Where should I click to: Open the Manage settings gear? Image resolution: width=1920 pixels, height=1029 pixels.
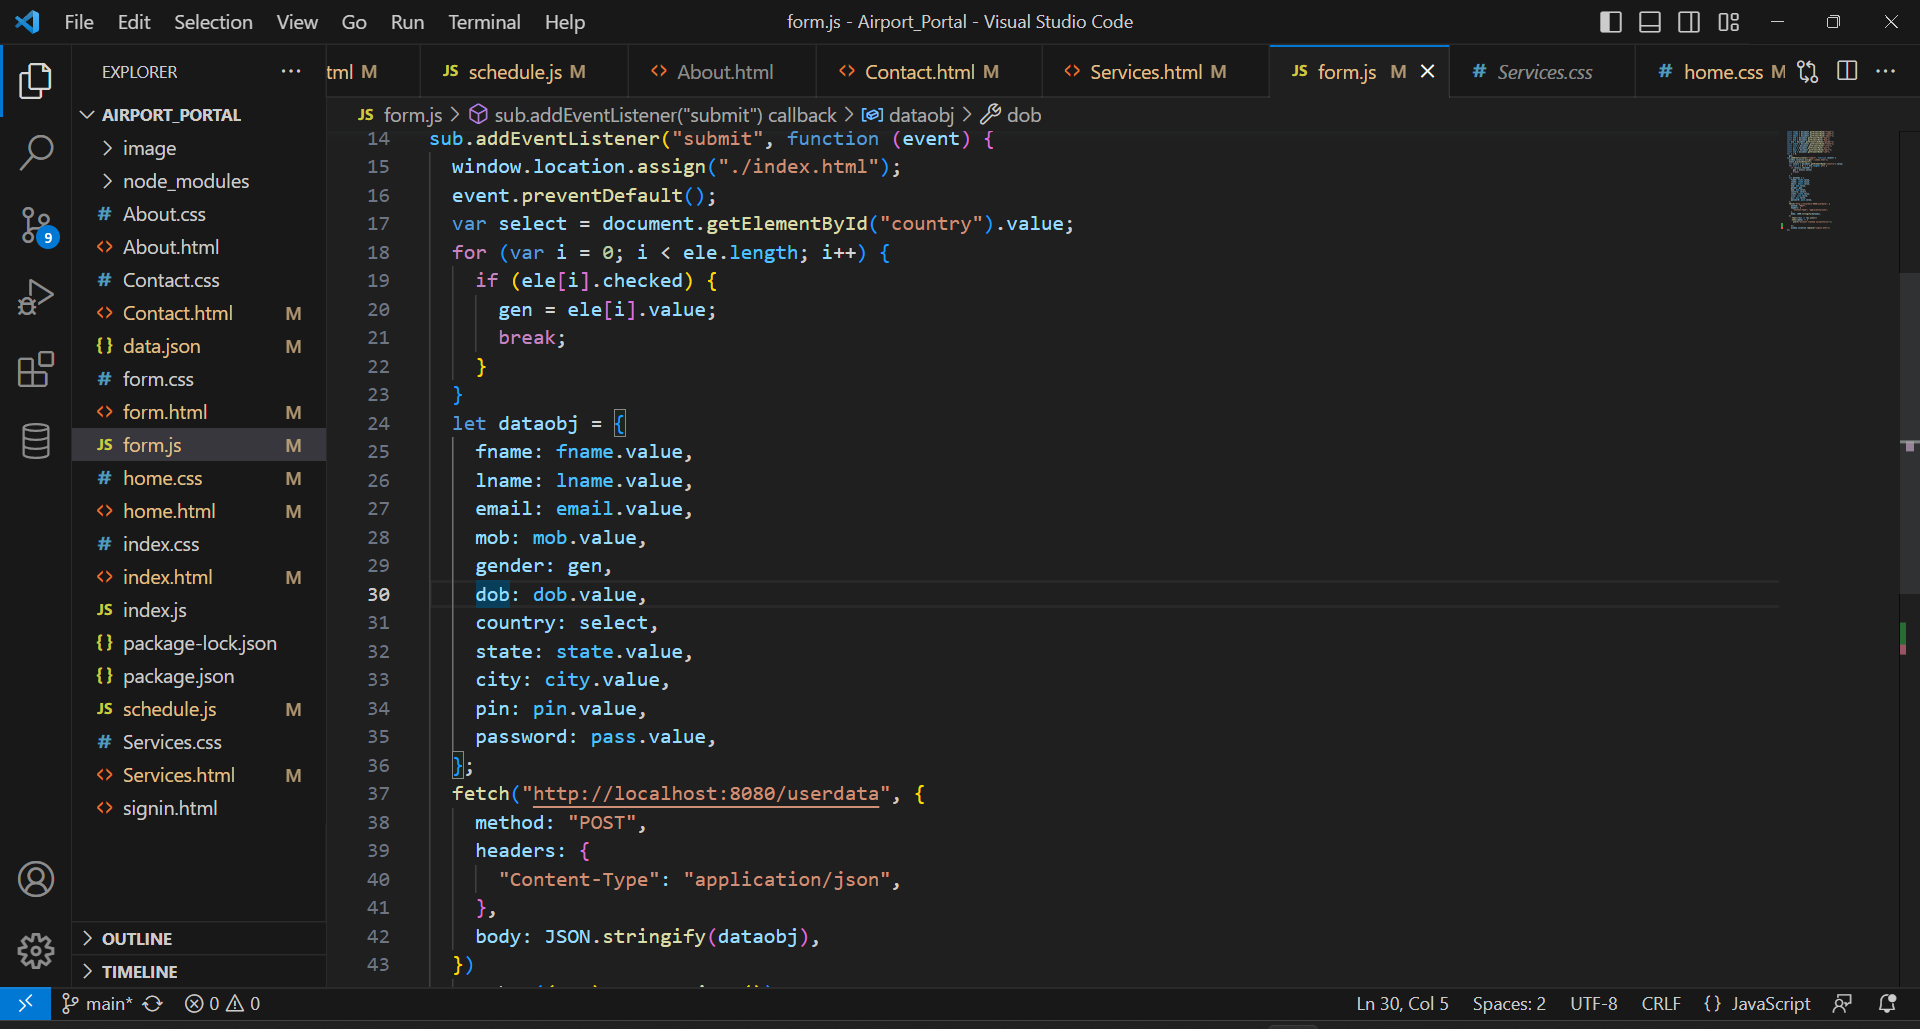pyautogui.click(x=36, y=951)
